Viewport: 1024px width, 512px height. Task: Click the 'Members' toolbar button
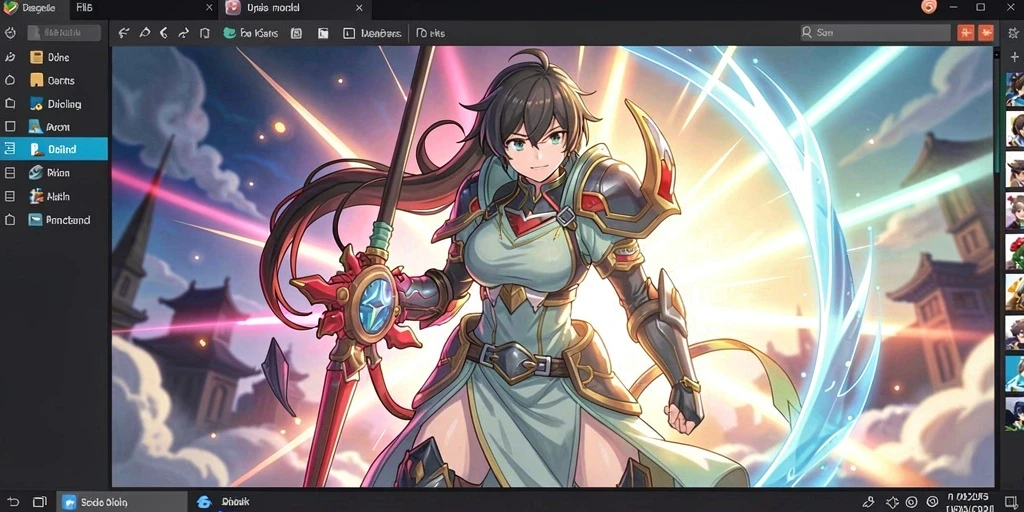(372, 33)
